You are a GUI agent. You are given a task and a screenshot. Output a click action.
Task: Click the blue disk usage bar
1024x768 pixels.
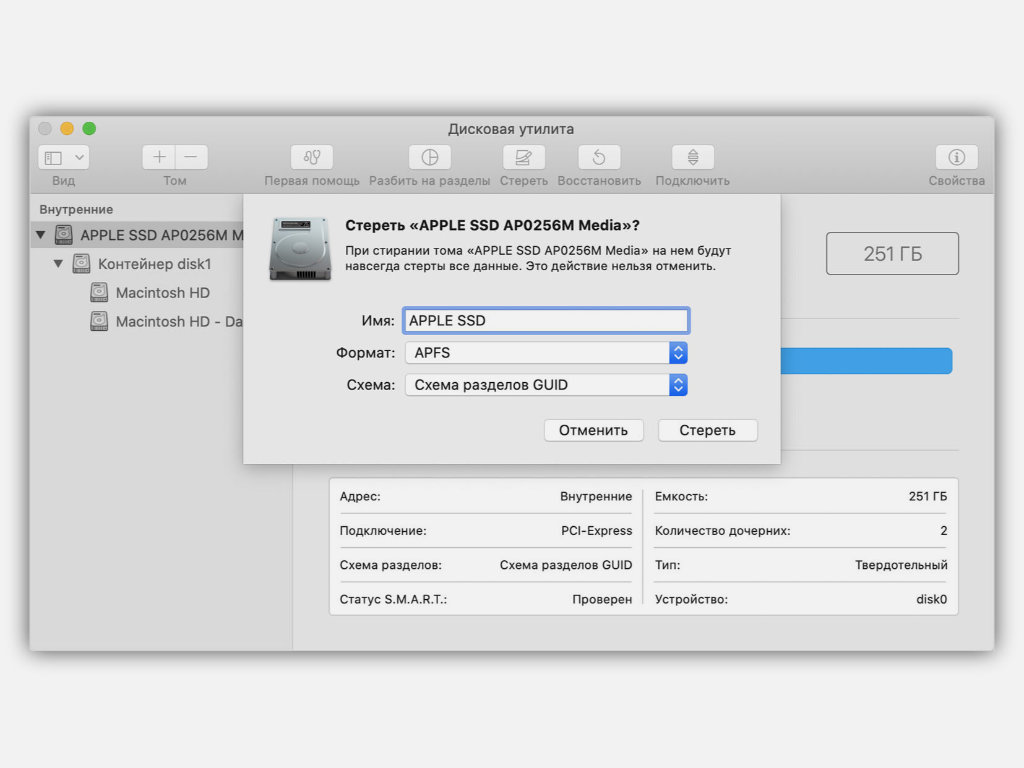(865, 361)
